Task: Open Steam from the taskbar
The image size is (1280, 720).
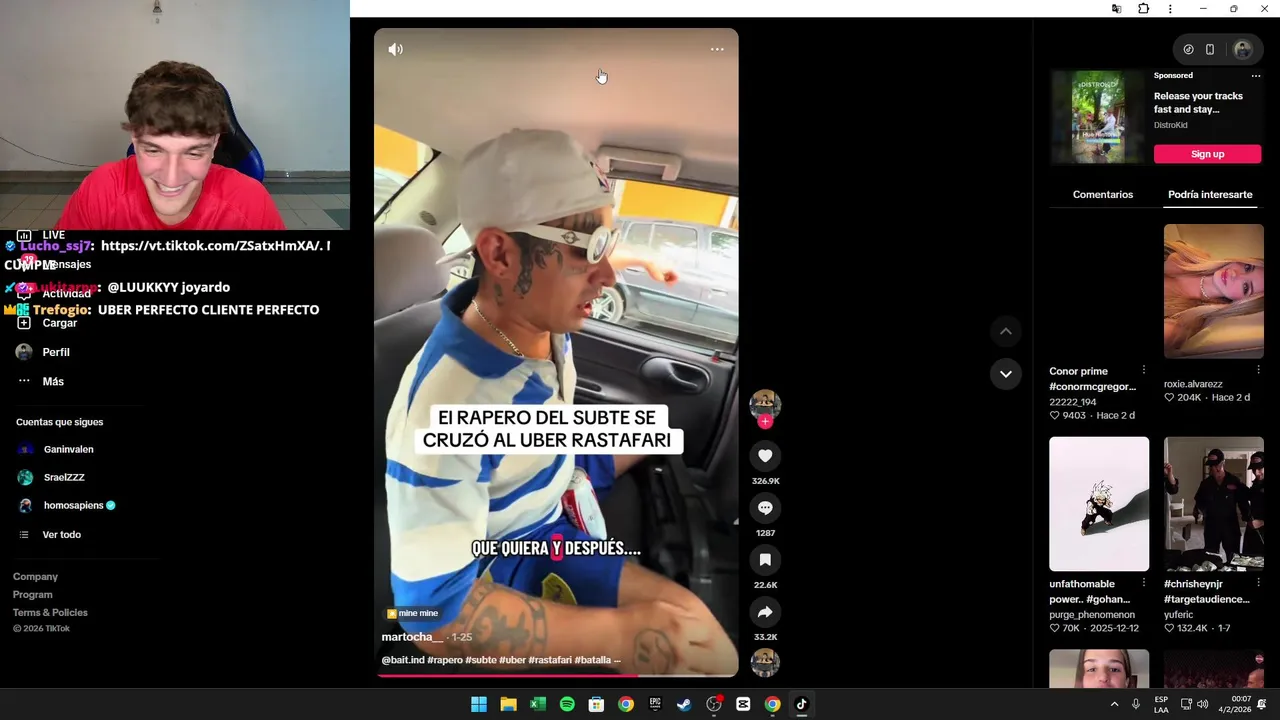Action: (x=684, y=704)
